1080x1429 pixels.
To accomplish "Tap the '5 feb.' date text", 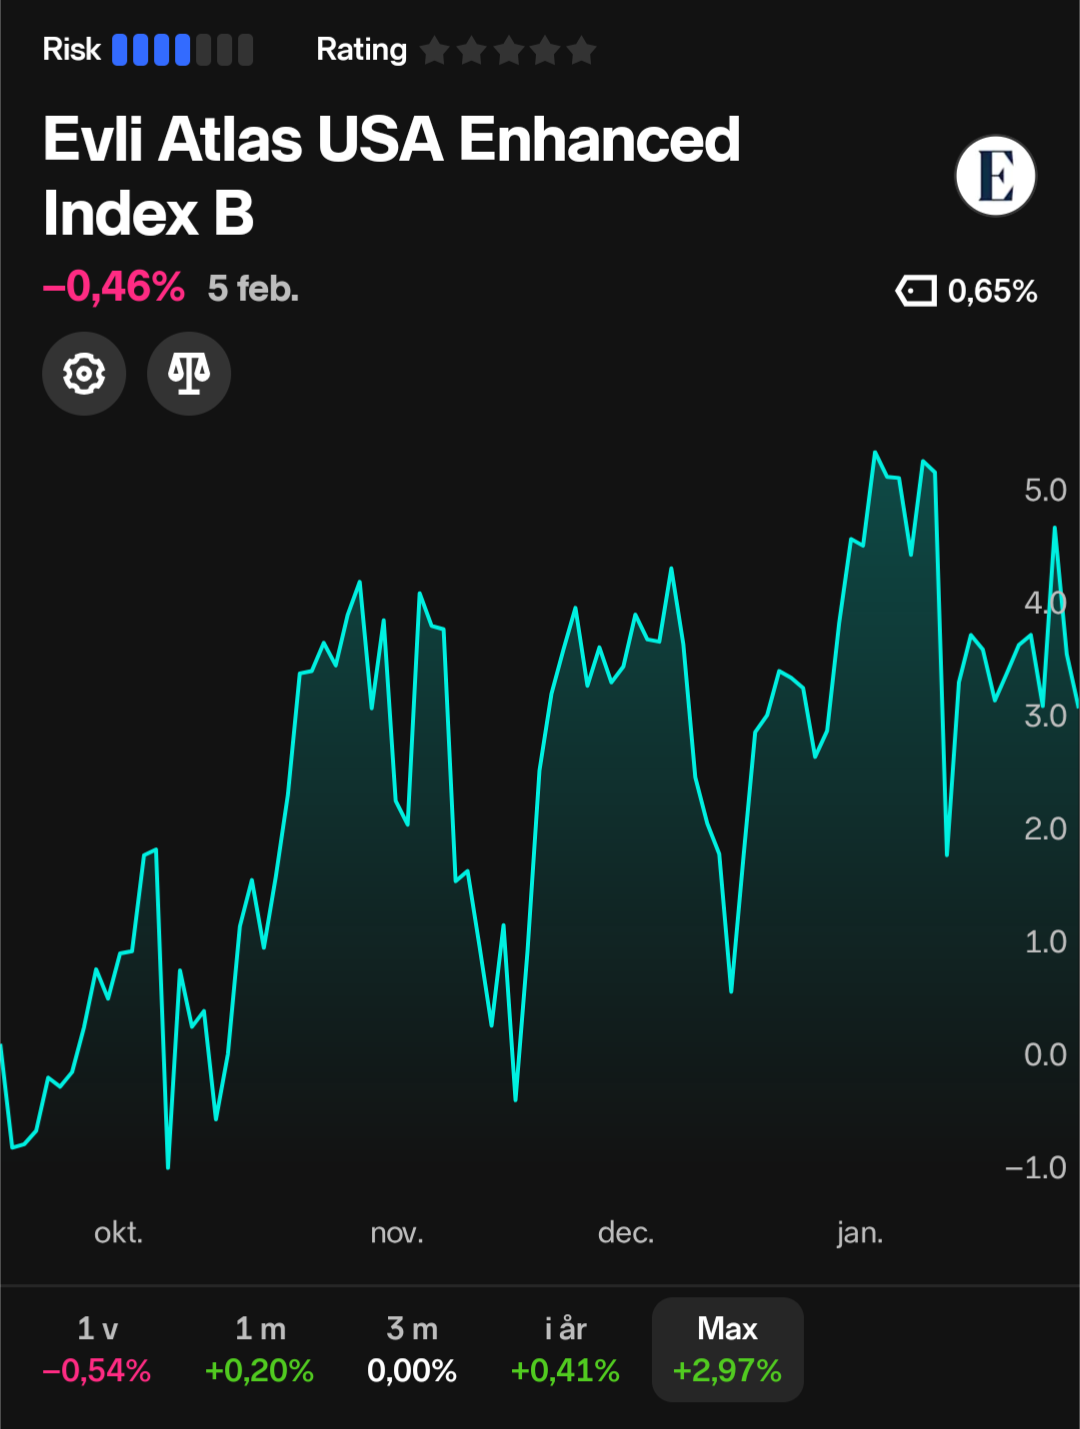I will tap(253, 289).
